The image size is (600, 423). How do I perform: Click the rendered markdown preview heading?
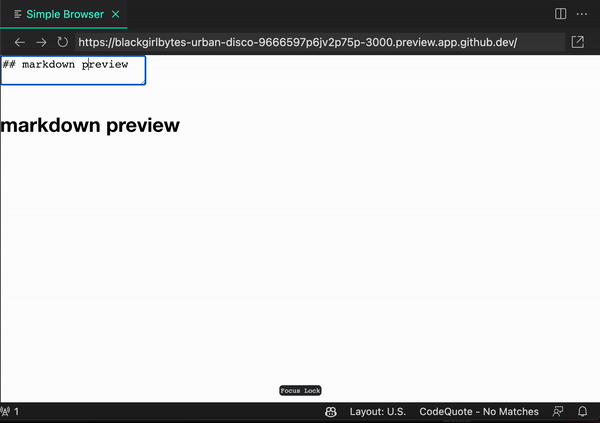click(x=90, y=125)
